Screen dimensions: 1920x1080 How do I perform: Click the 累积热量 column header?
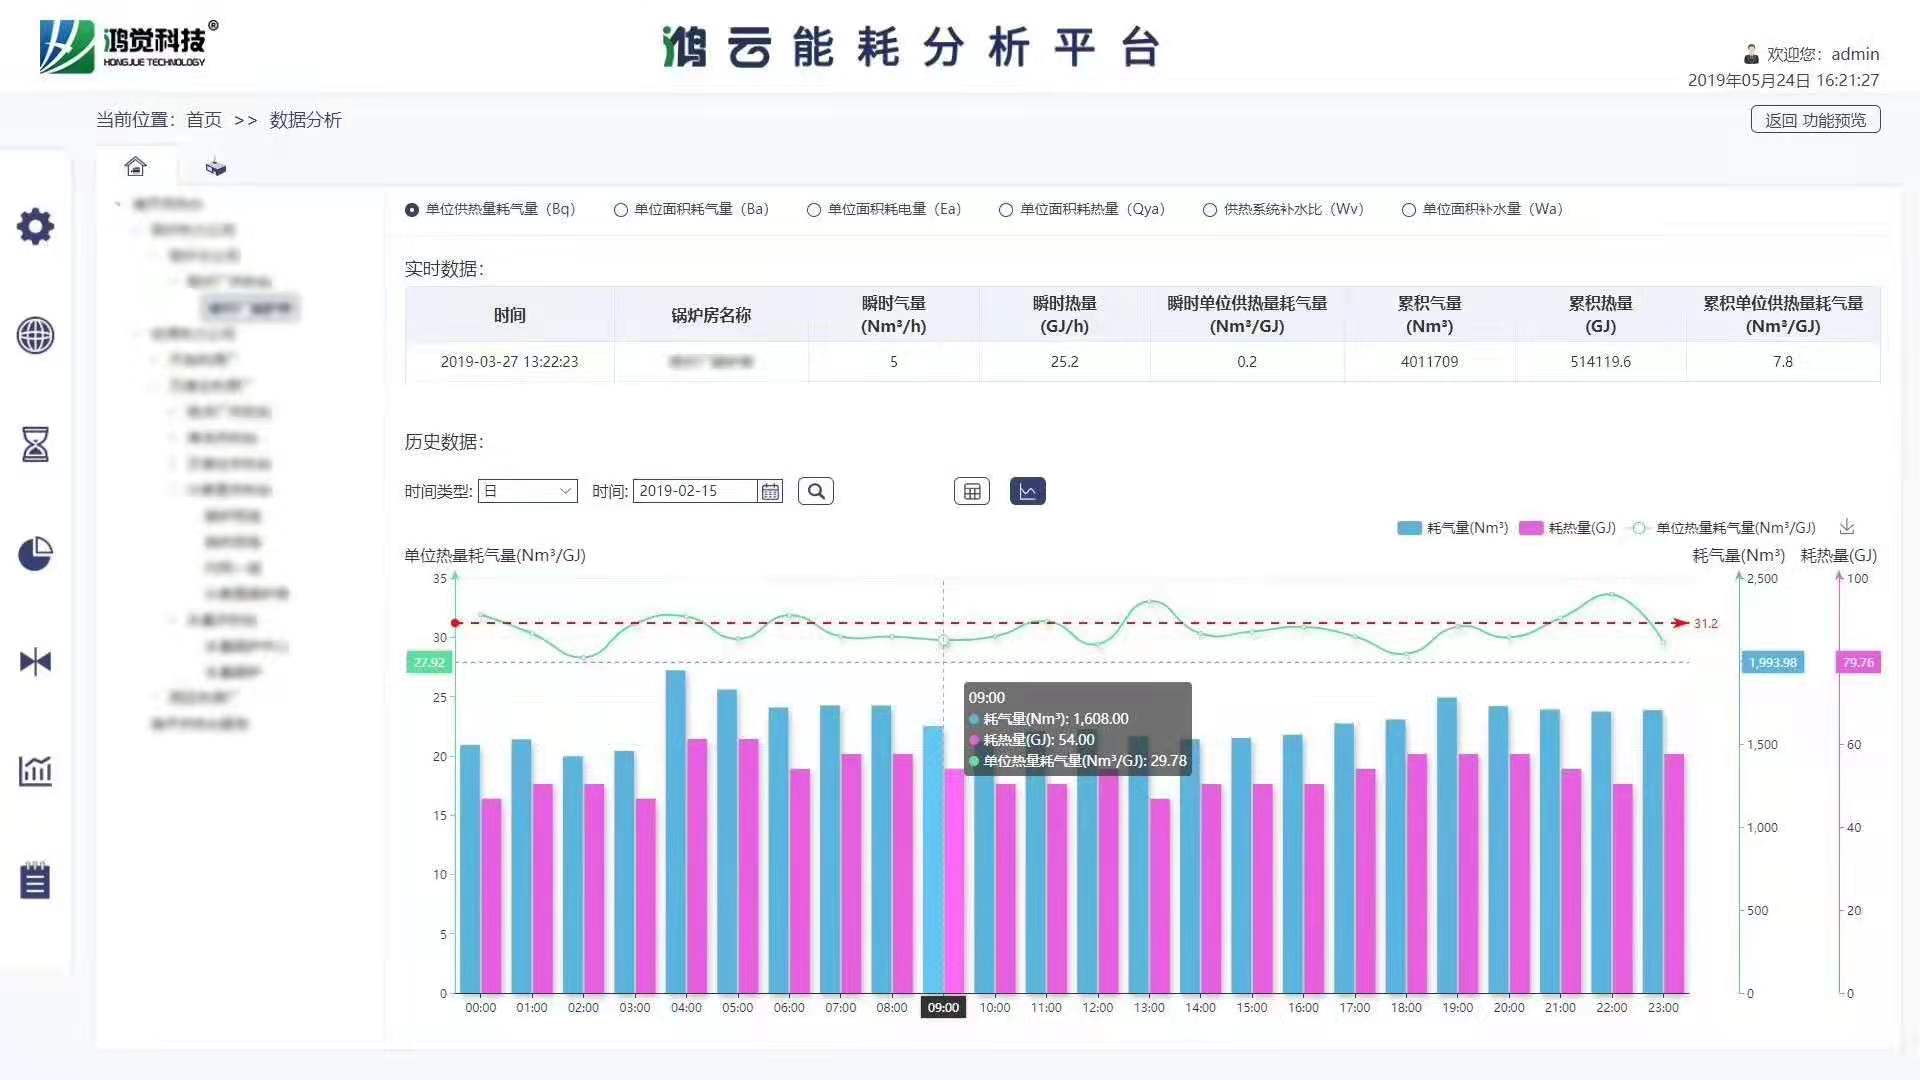(x=1600, y=315)
